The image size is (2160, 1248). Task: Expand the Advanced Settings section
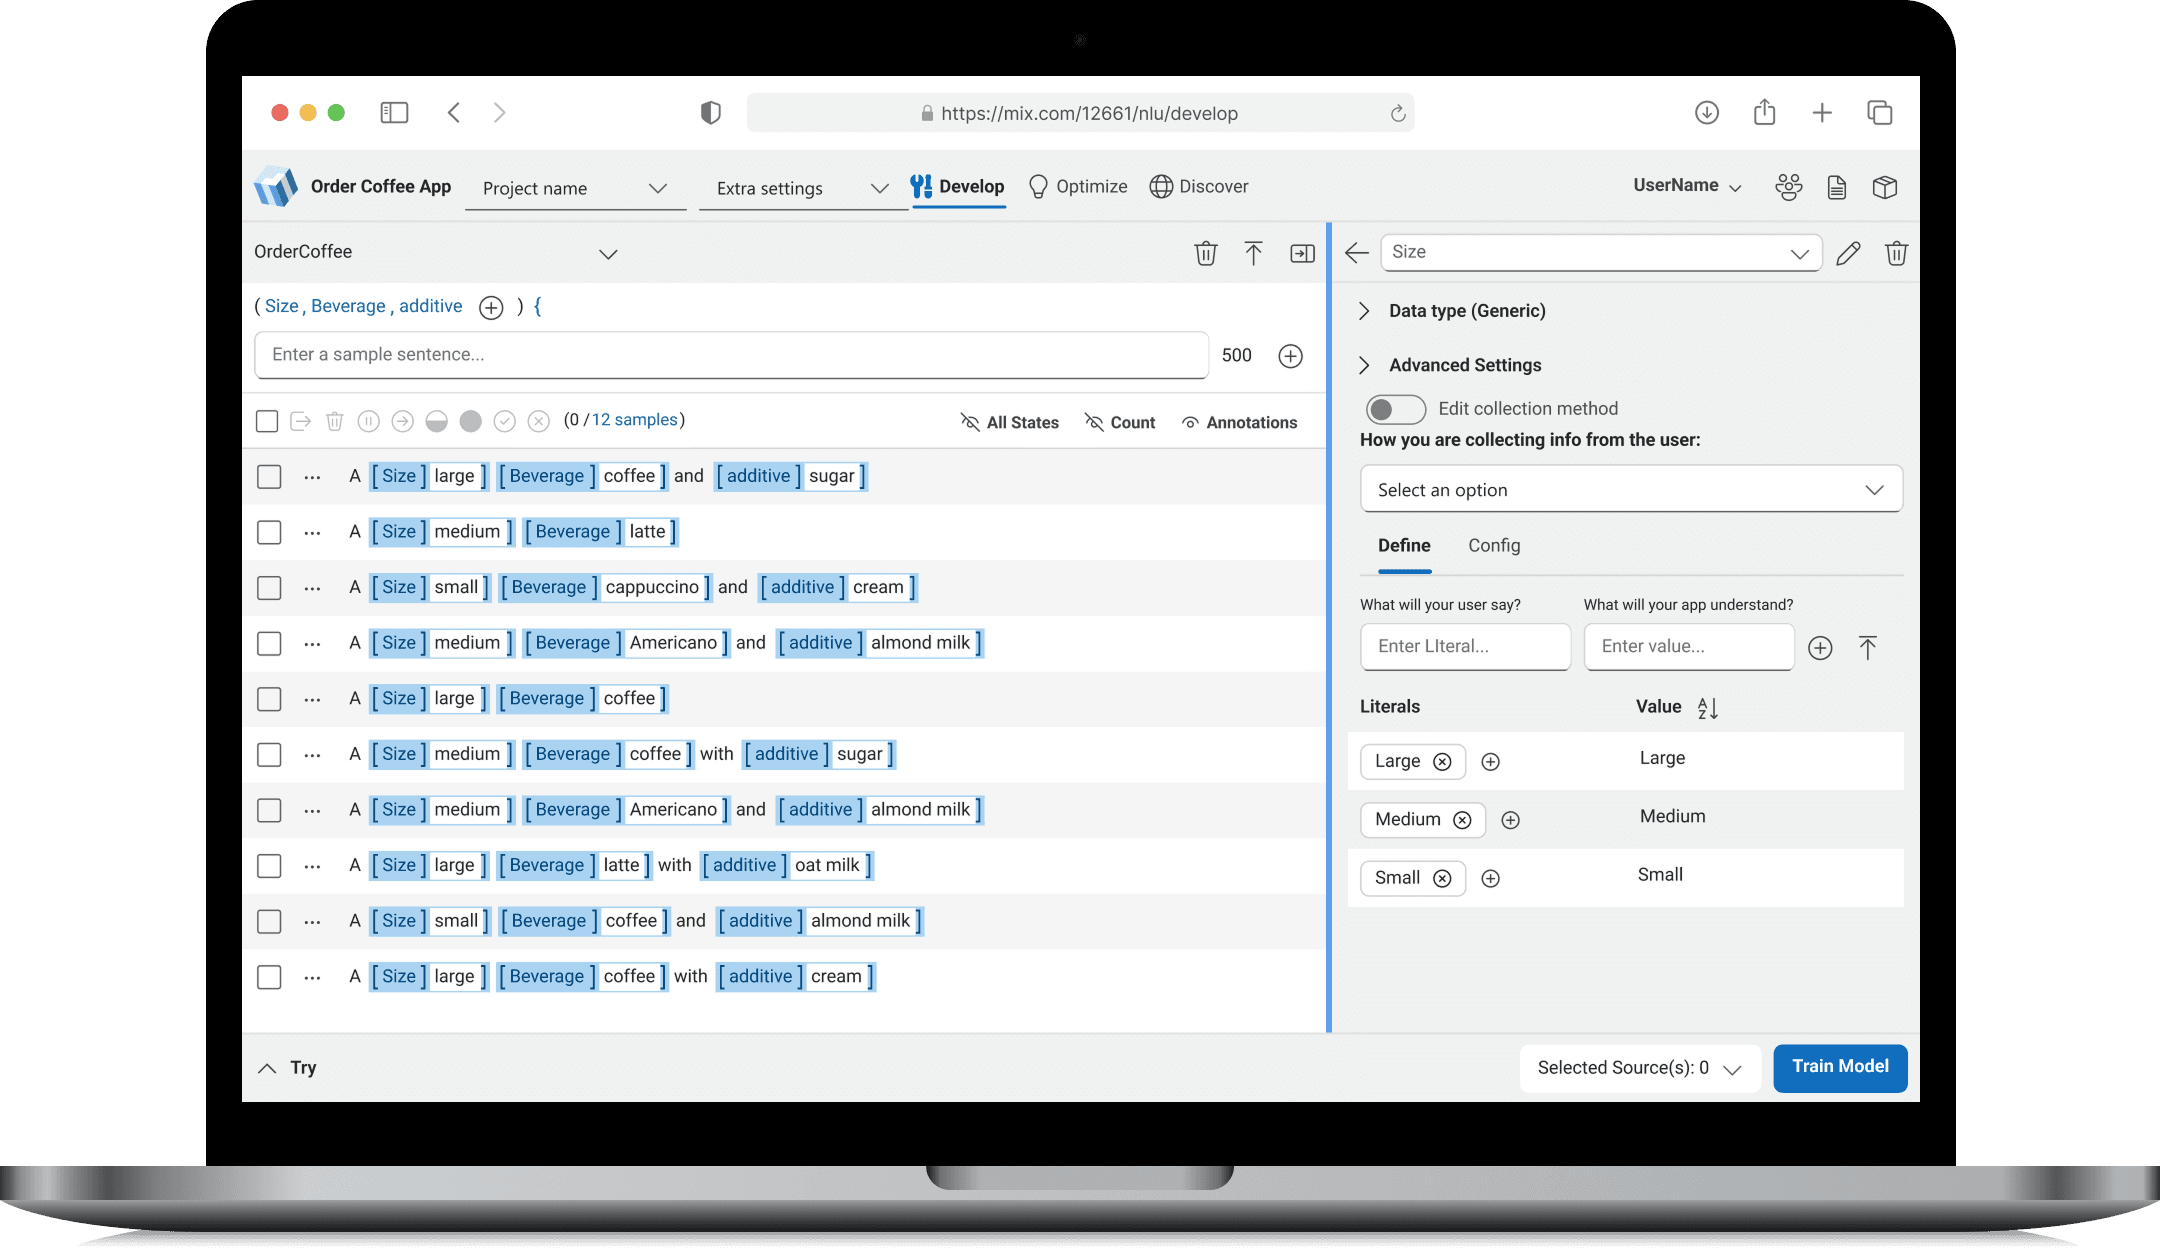[x=1464, y=365]
